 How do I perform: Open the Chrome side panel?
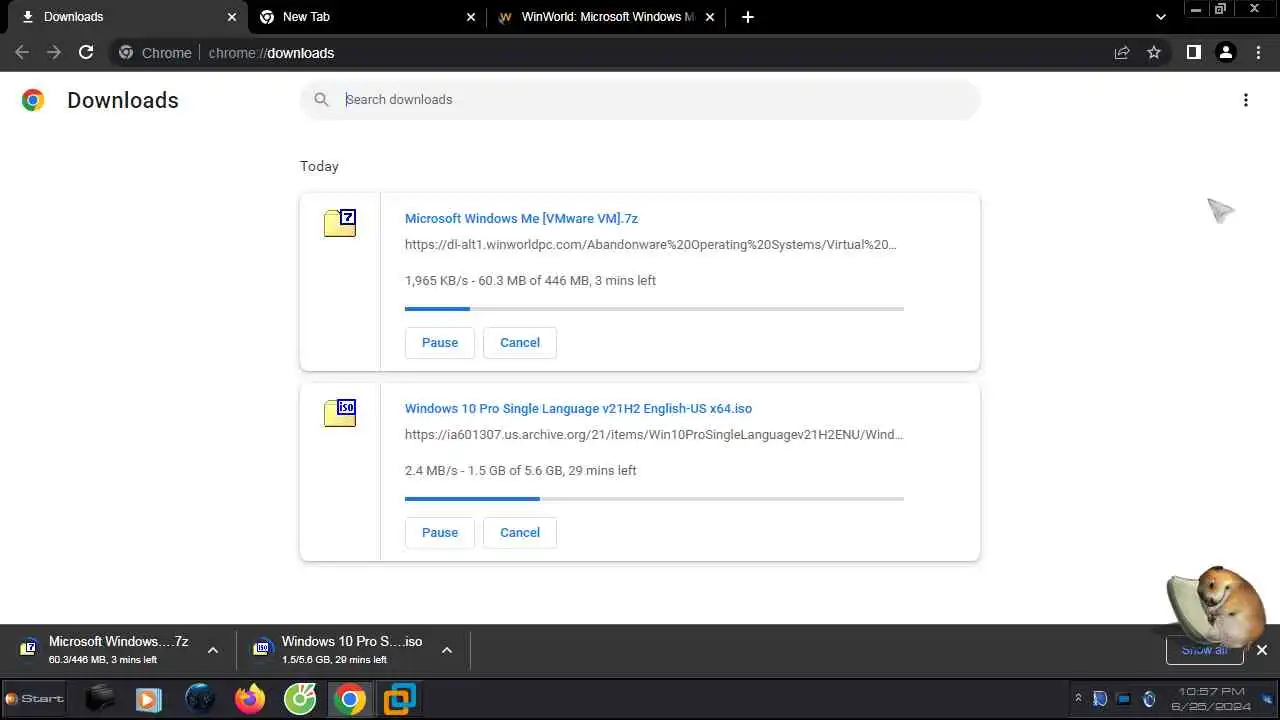point(1193,53)
